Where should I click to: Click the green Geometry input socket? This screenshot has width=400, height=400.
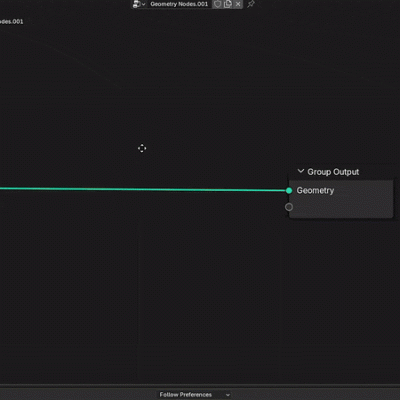point(289,190)
